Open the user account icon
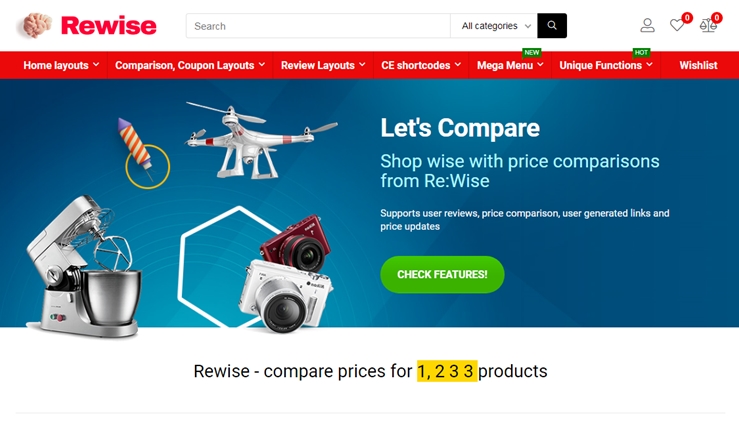This screenshot has width=739, height=430. tap(648, 25)
